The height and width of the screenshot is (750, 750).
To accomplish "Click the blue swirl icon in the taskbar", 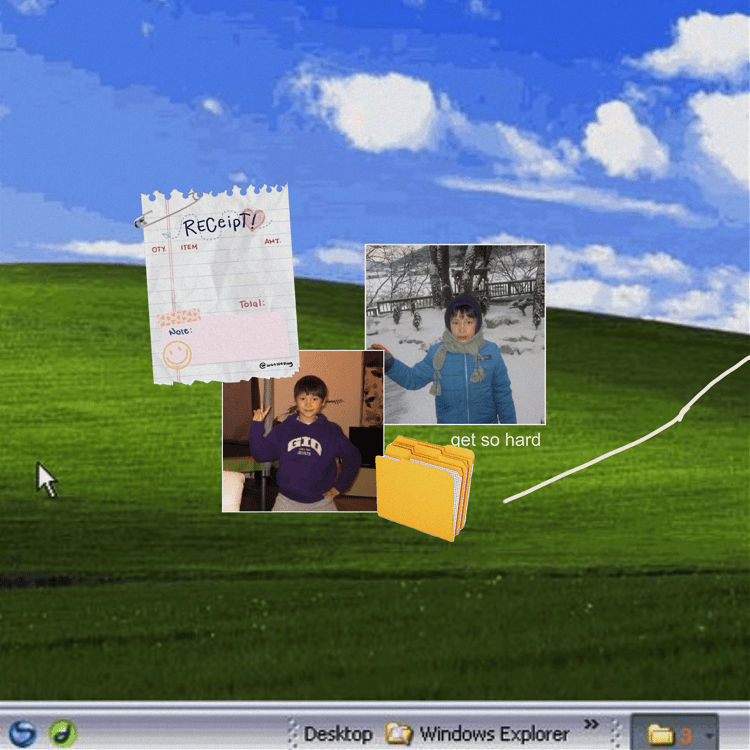I will pos(22,733).
